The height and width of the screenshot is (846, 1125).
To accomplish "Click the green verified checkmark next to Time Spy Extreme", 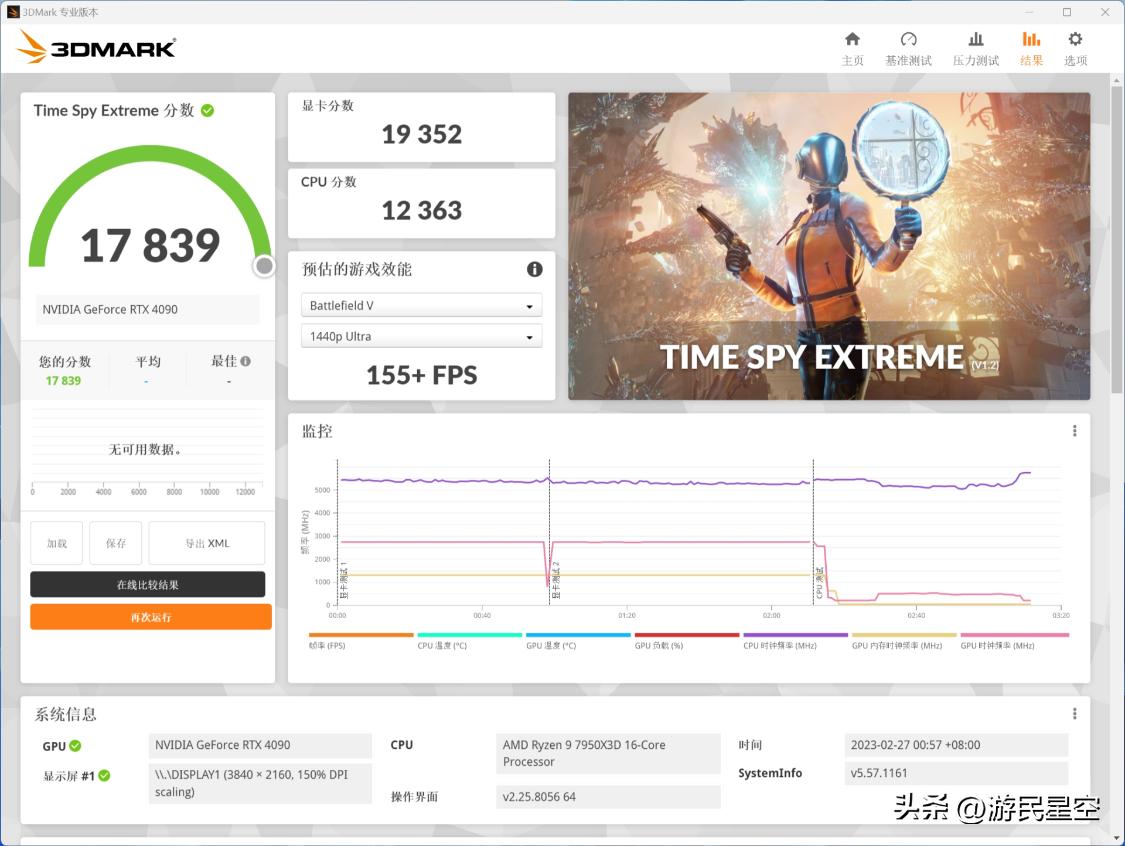I will [206, 110].
